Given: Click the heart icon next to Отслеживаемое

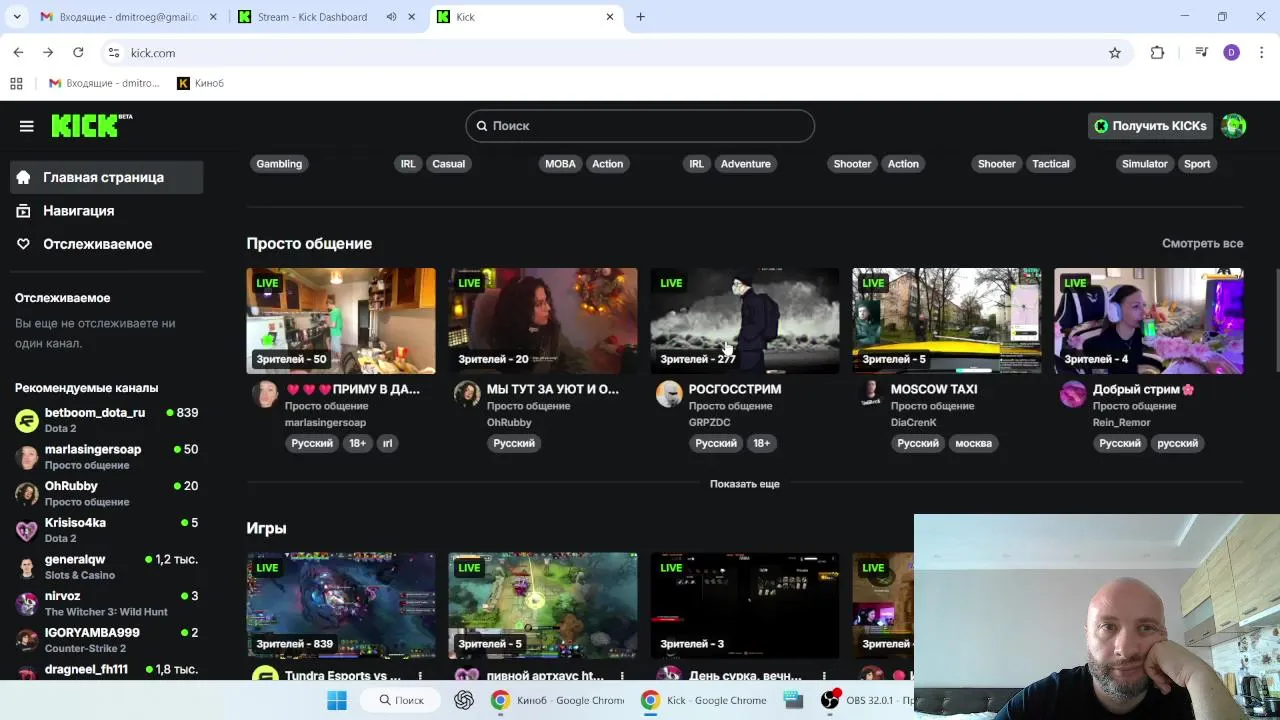Looking at the screenshot, I should coord(24,244).
